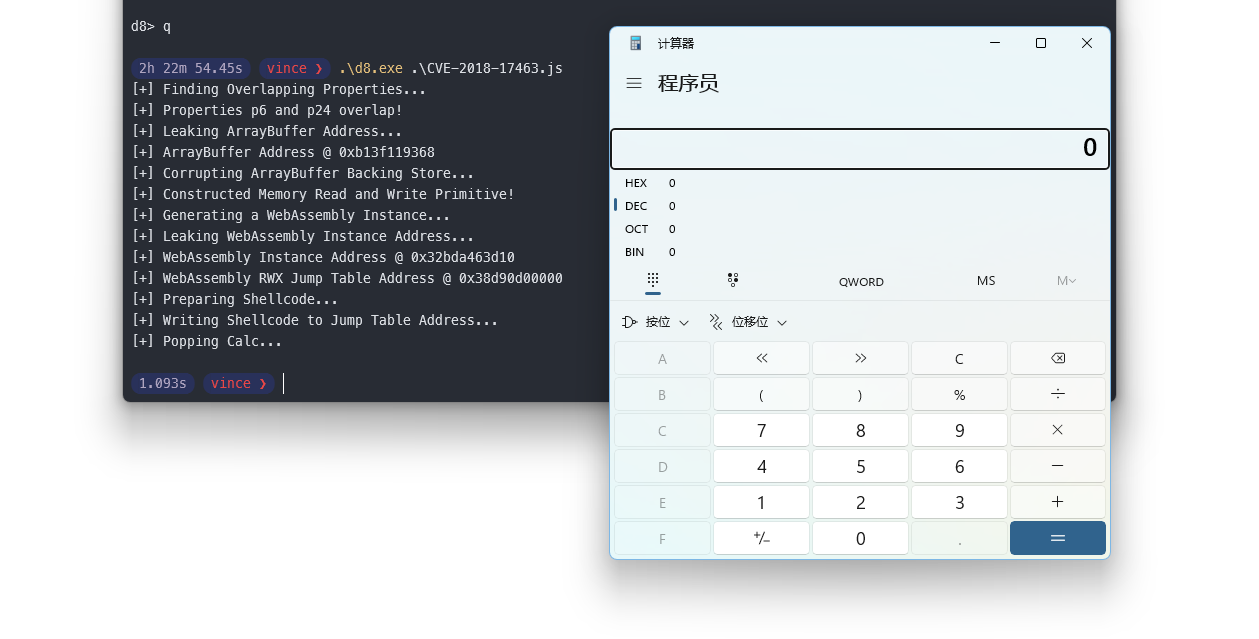Click the calculator app icon in title bar
This screenshot has height=639, width=1259.
[x=635, y=43]
